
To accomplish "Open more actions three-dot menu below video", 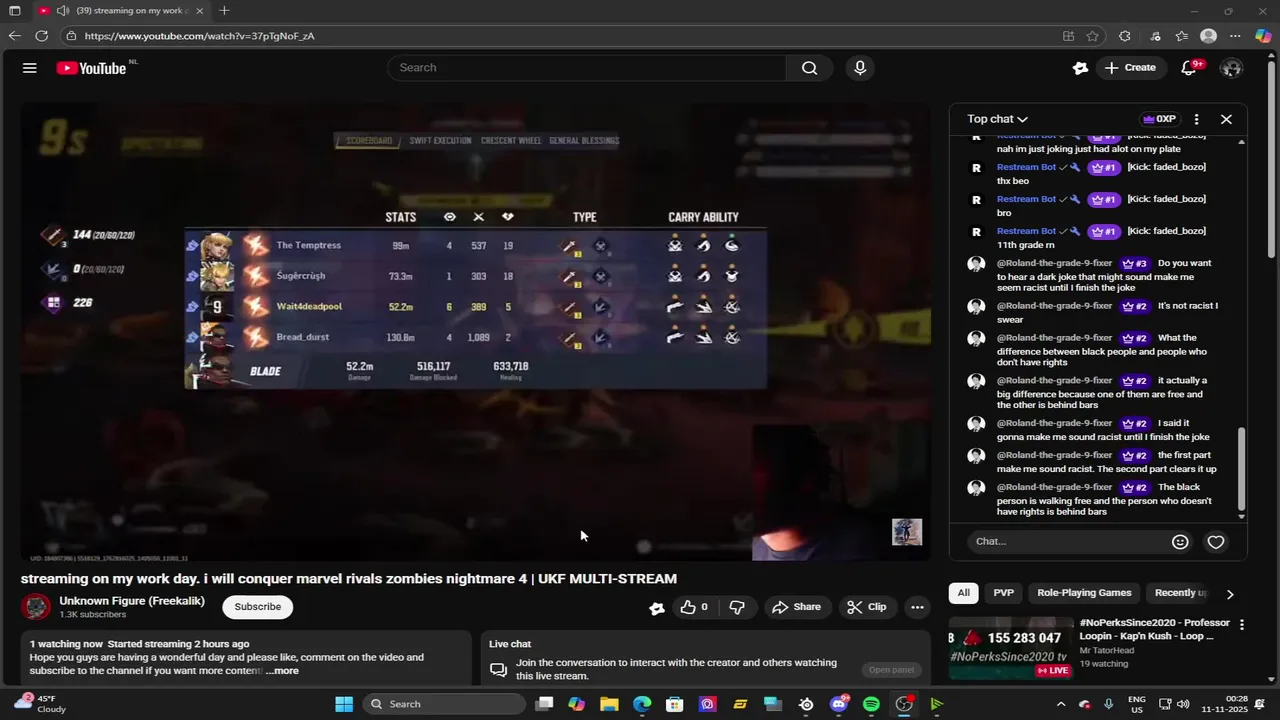I will (917, 607).
